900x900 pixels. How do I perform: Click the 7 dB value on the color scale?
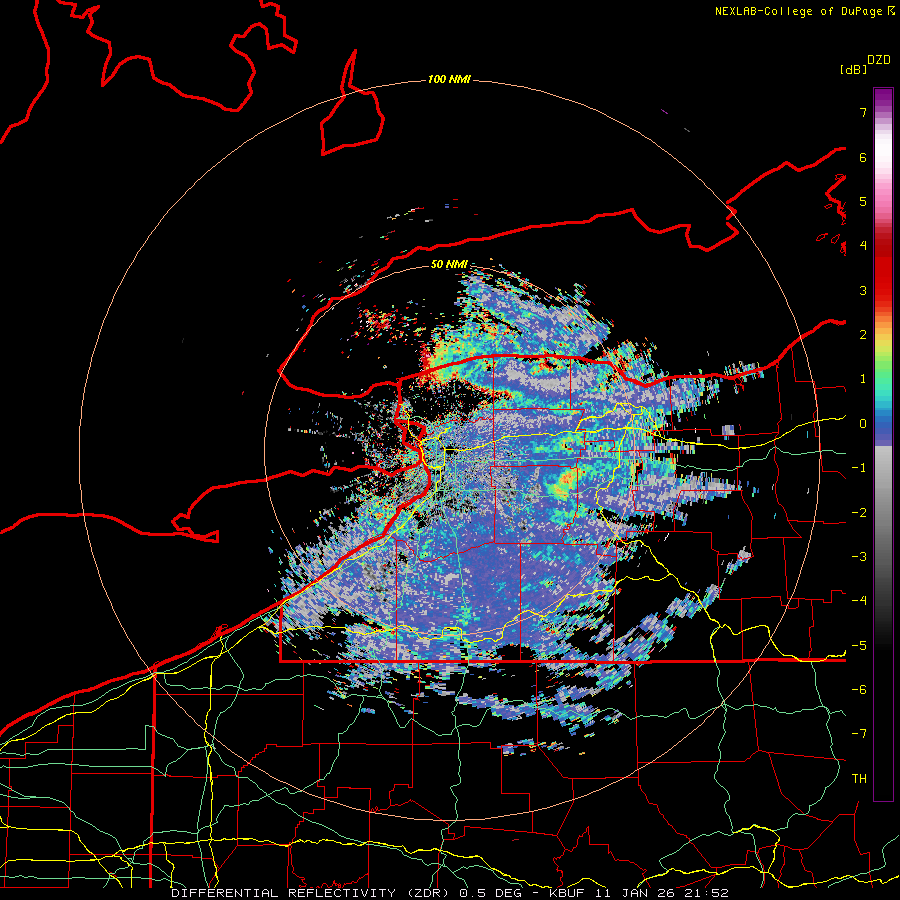tap(863, 112)
